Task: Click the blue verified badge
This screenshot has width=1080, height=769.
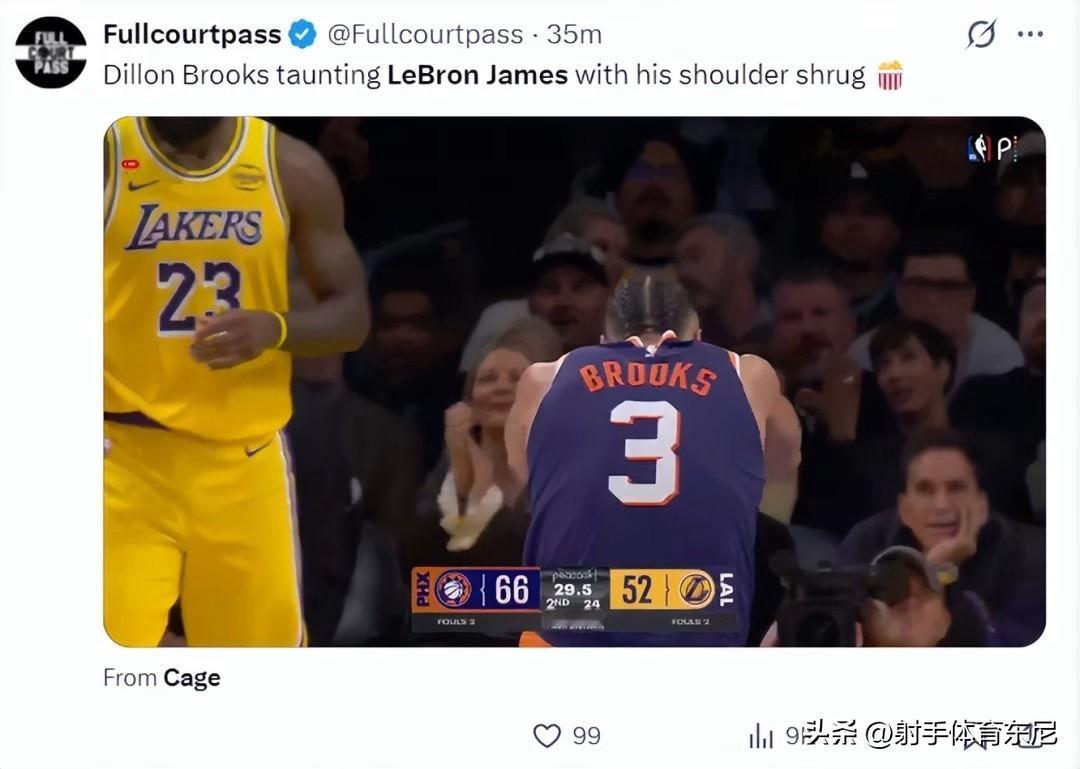Action: click(x=302, y=34)
